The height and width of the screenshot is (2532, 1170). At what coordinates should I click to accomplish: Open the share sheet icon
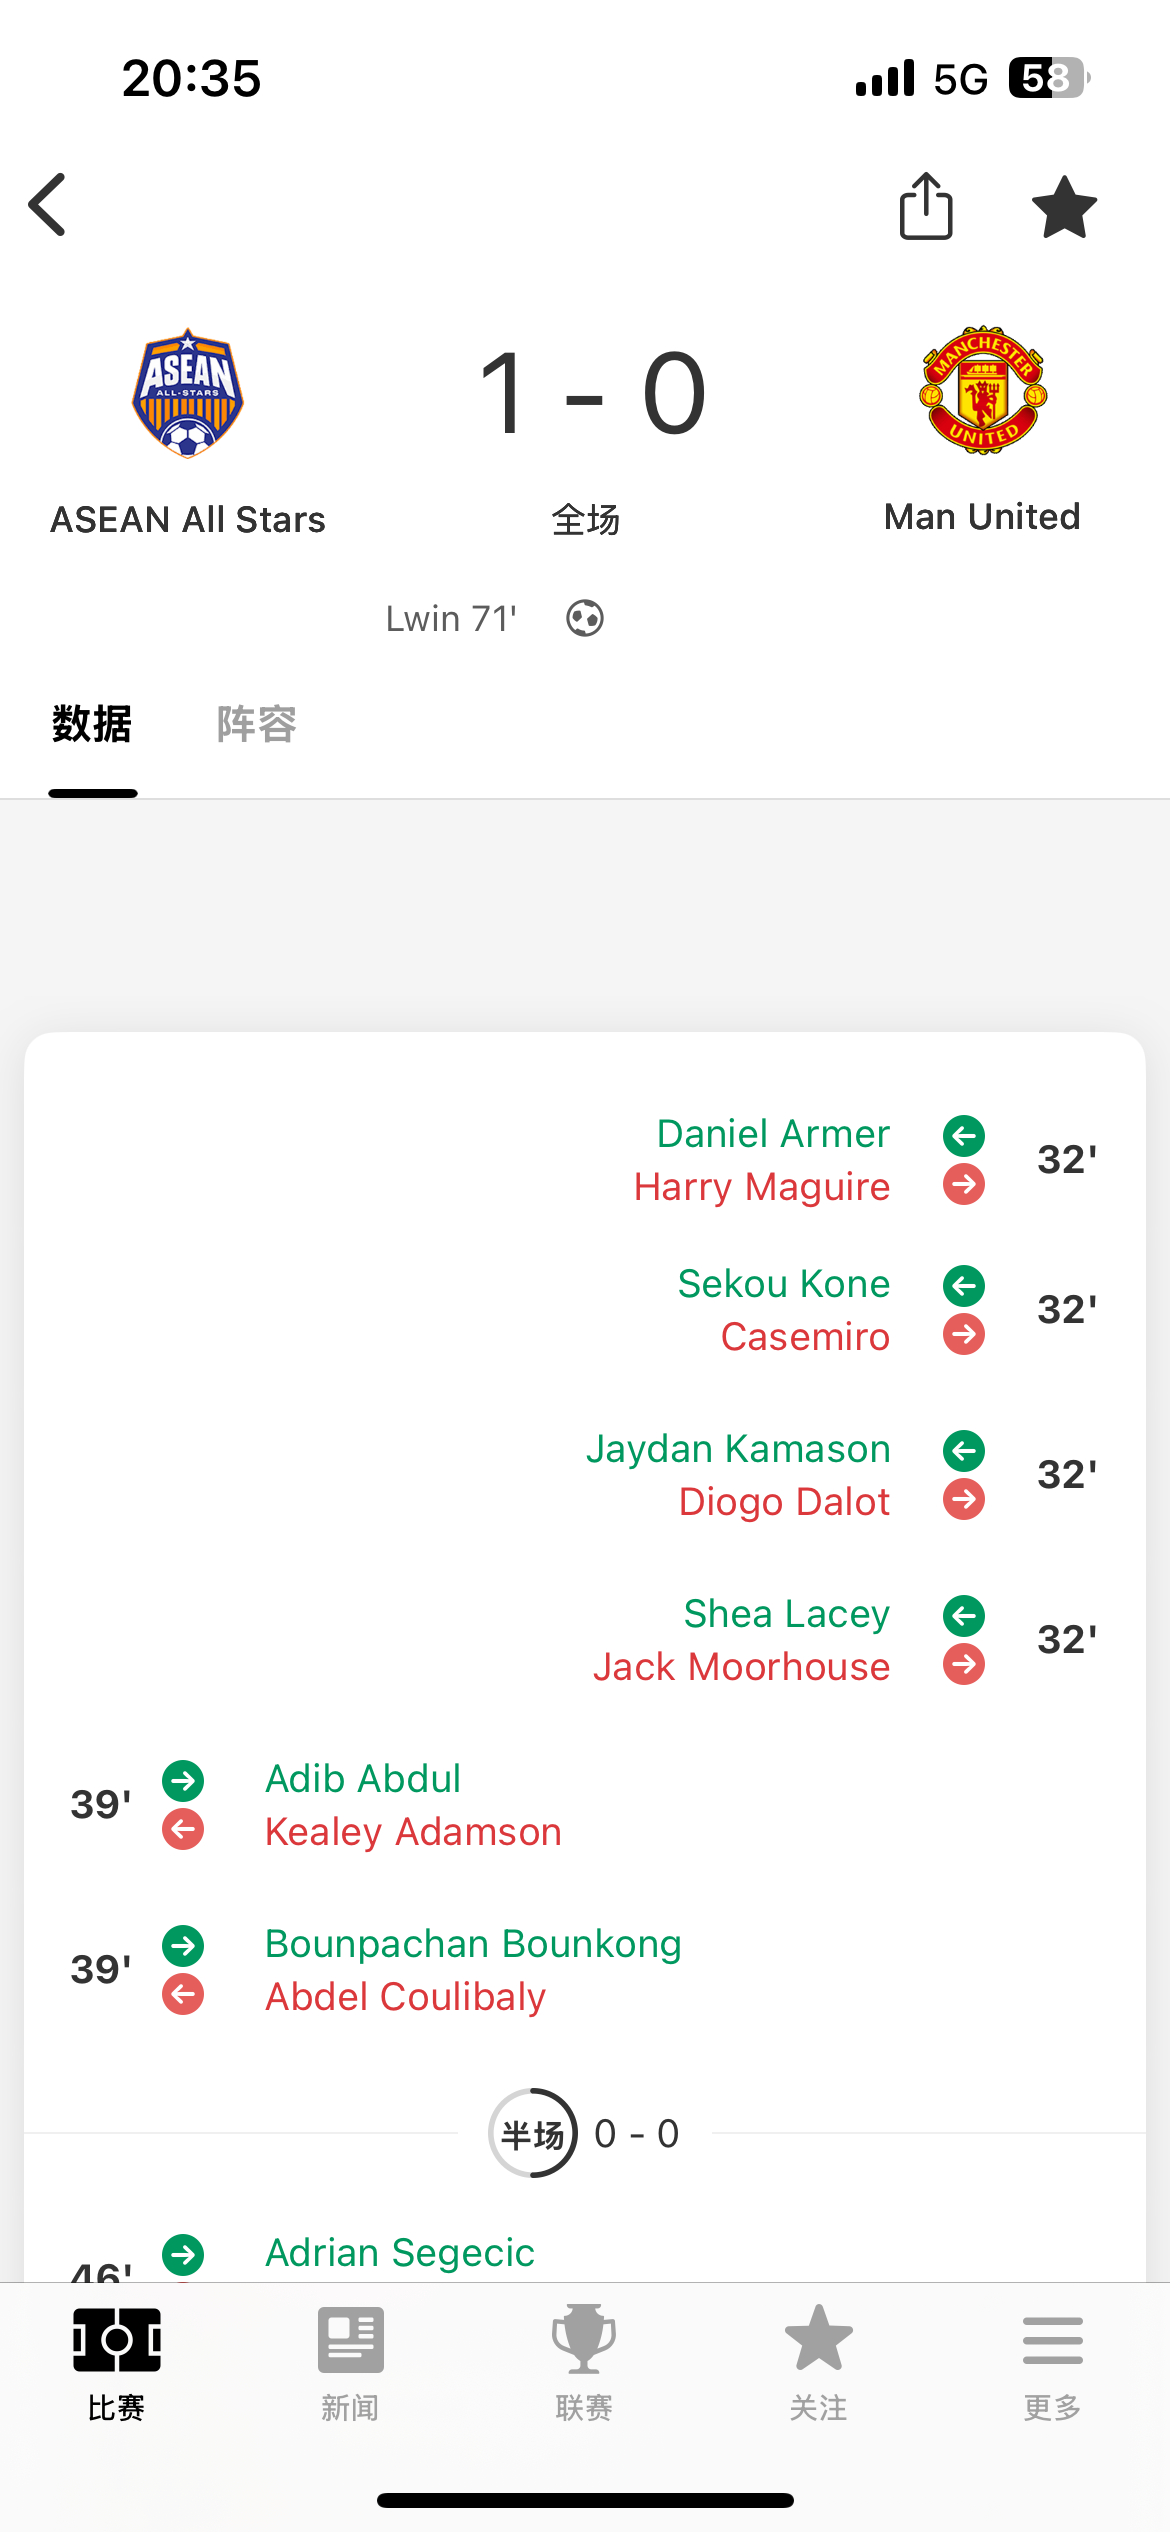tap(926, 206)
